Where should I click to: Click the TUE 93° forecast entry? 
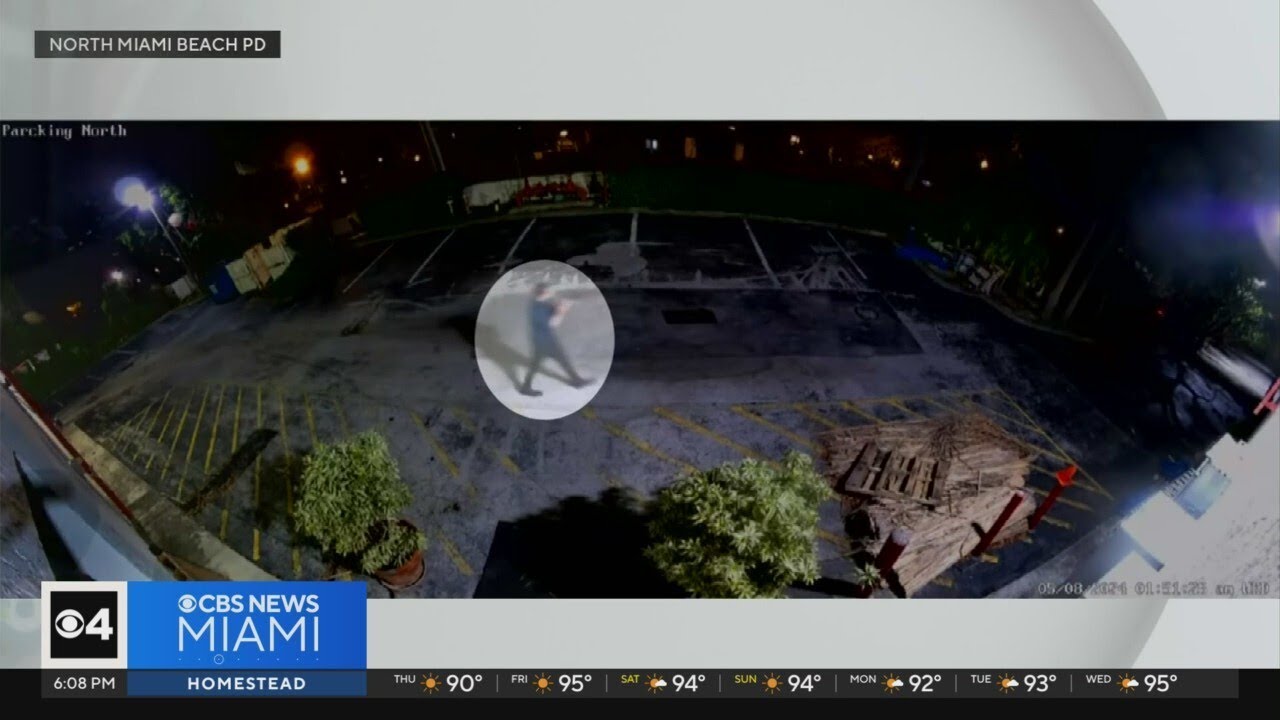point(1013,683)
